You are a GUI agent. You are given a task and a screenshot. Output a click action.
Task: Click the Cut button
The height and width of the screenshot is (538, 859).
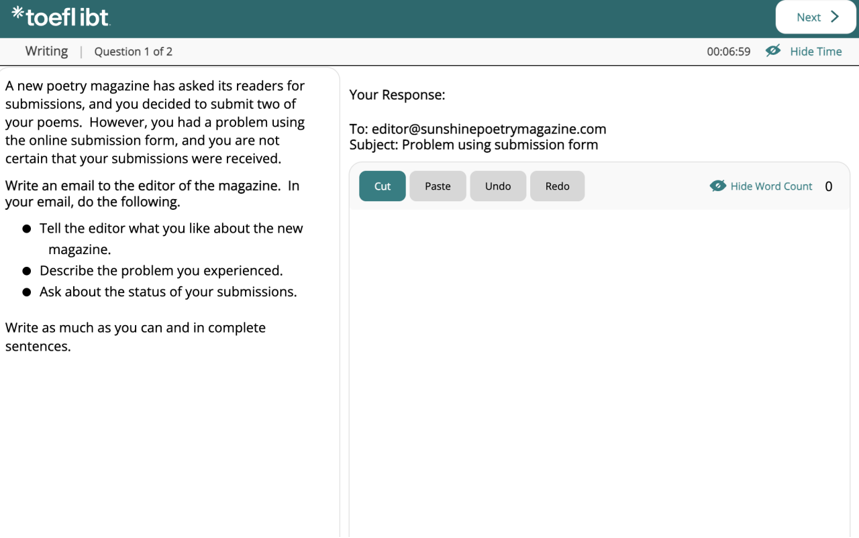[382, 186]
